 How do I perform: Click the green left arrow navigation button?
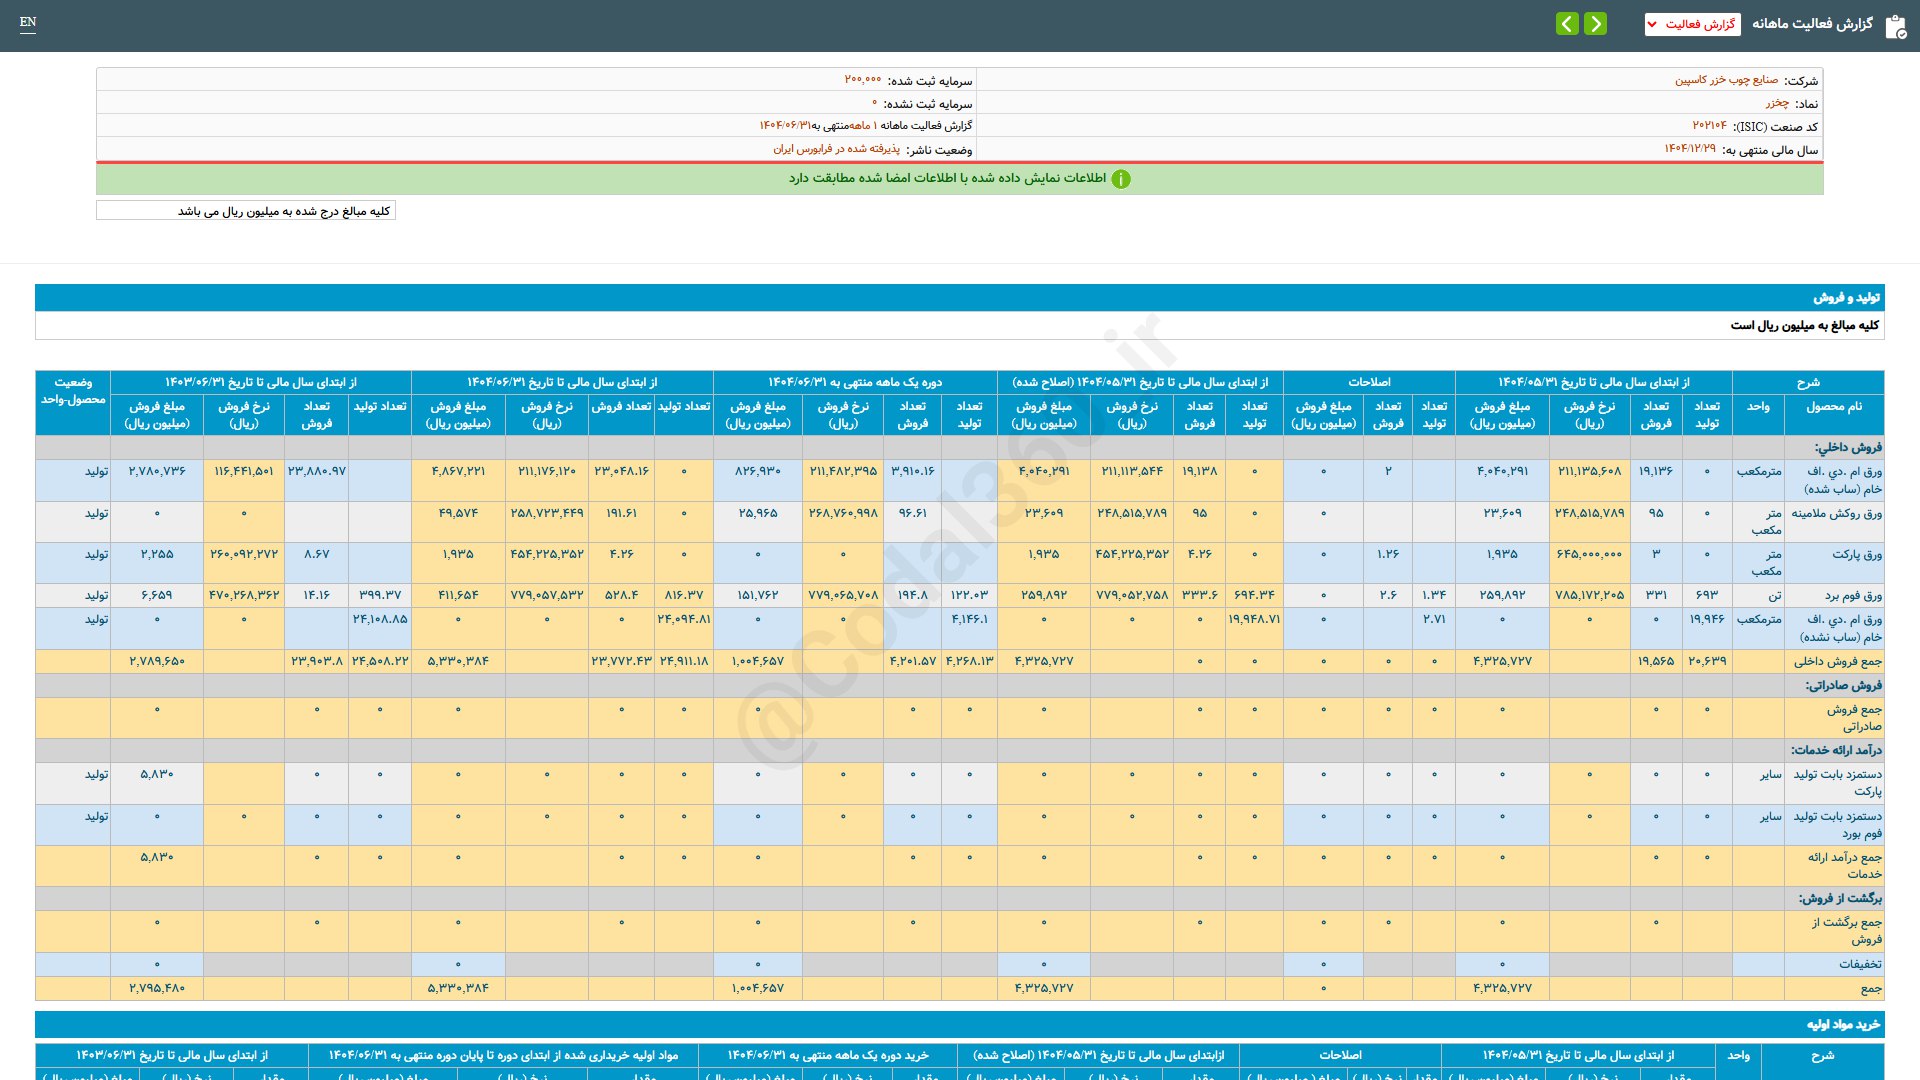click(1567, 23)
